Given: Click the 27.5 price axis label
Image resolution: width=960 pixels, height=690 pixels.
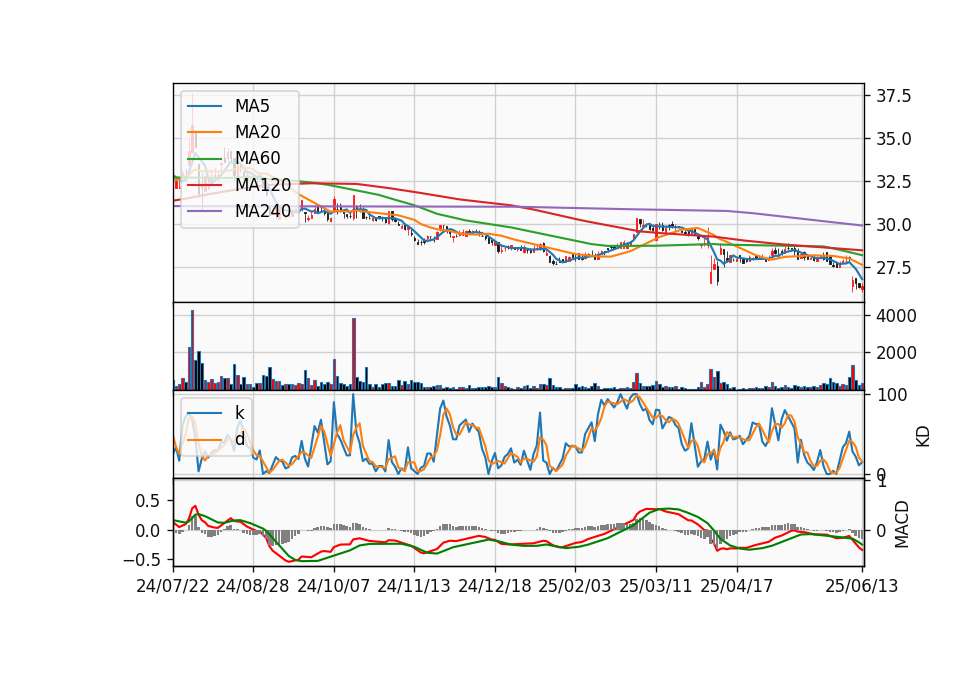Looking at the screenshot, I should [x=893, y=268].
